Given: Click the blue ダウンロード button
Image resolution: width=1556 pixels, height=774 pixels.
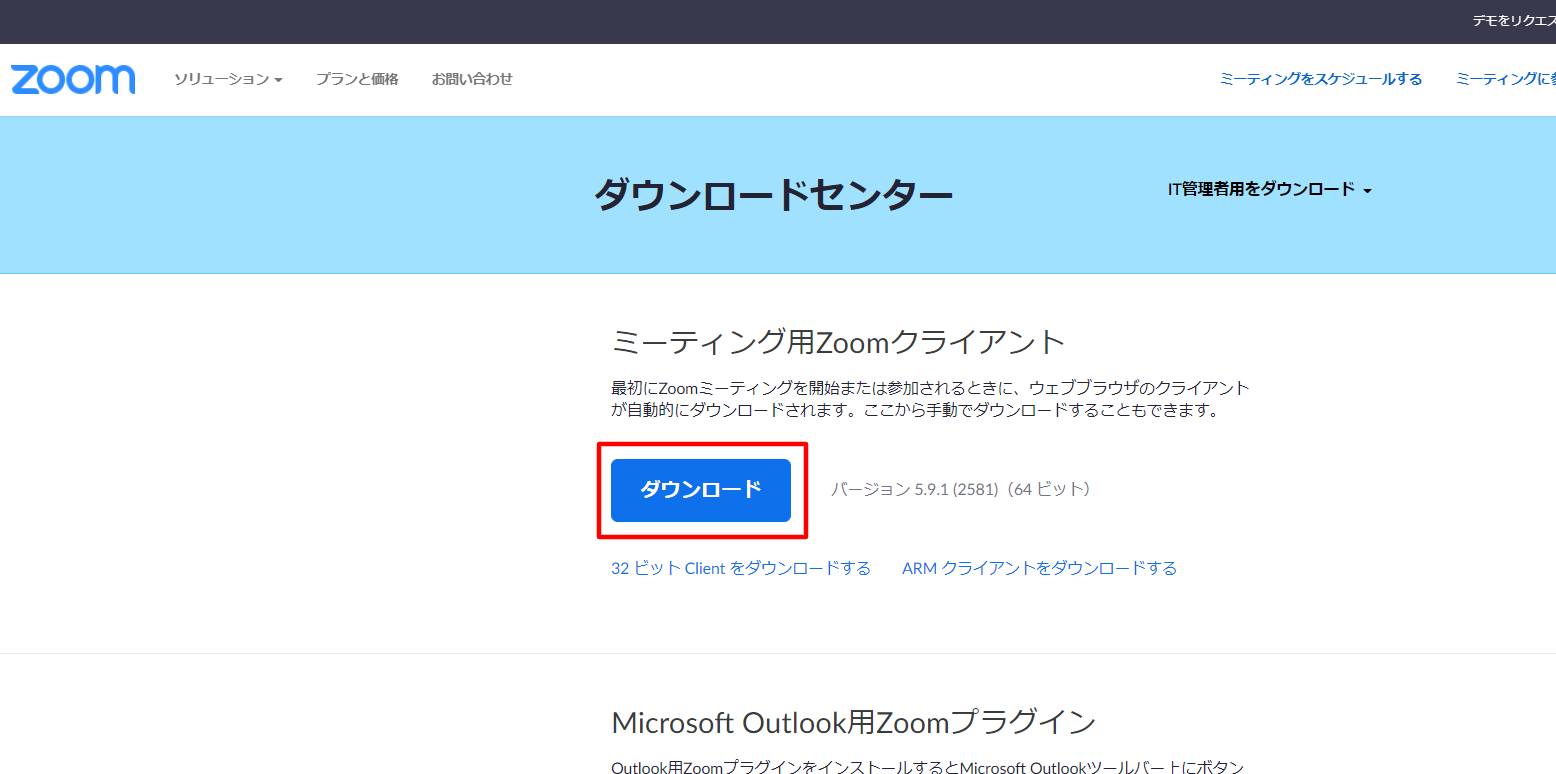Looking at the screenshot, I should click(x=701, y=490).
